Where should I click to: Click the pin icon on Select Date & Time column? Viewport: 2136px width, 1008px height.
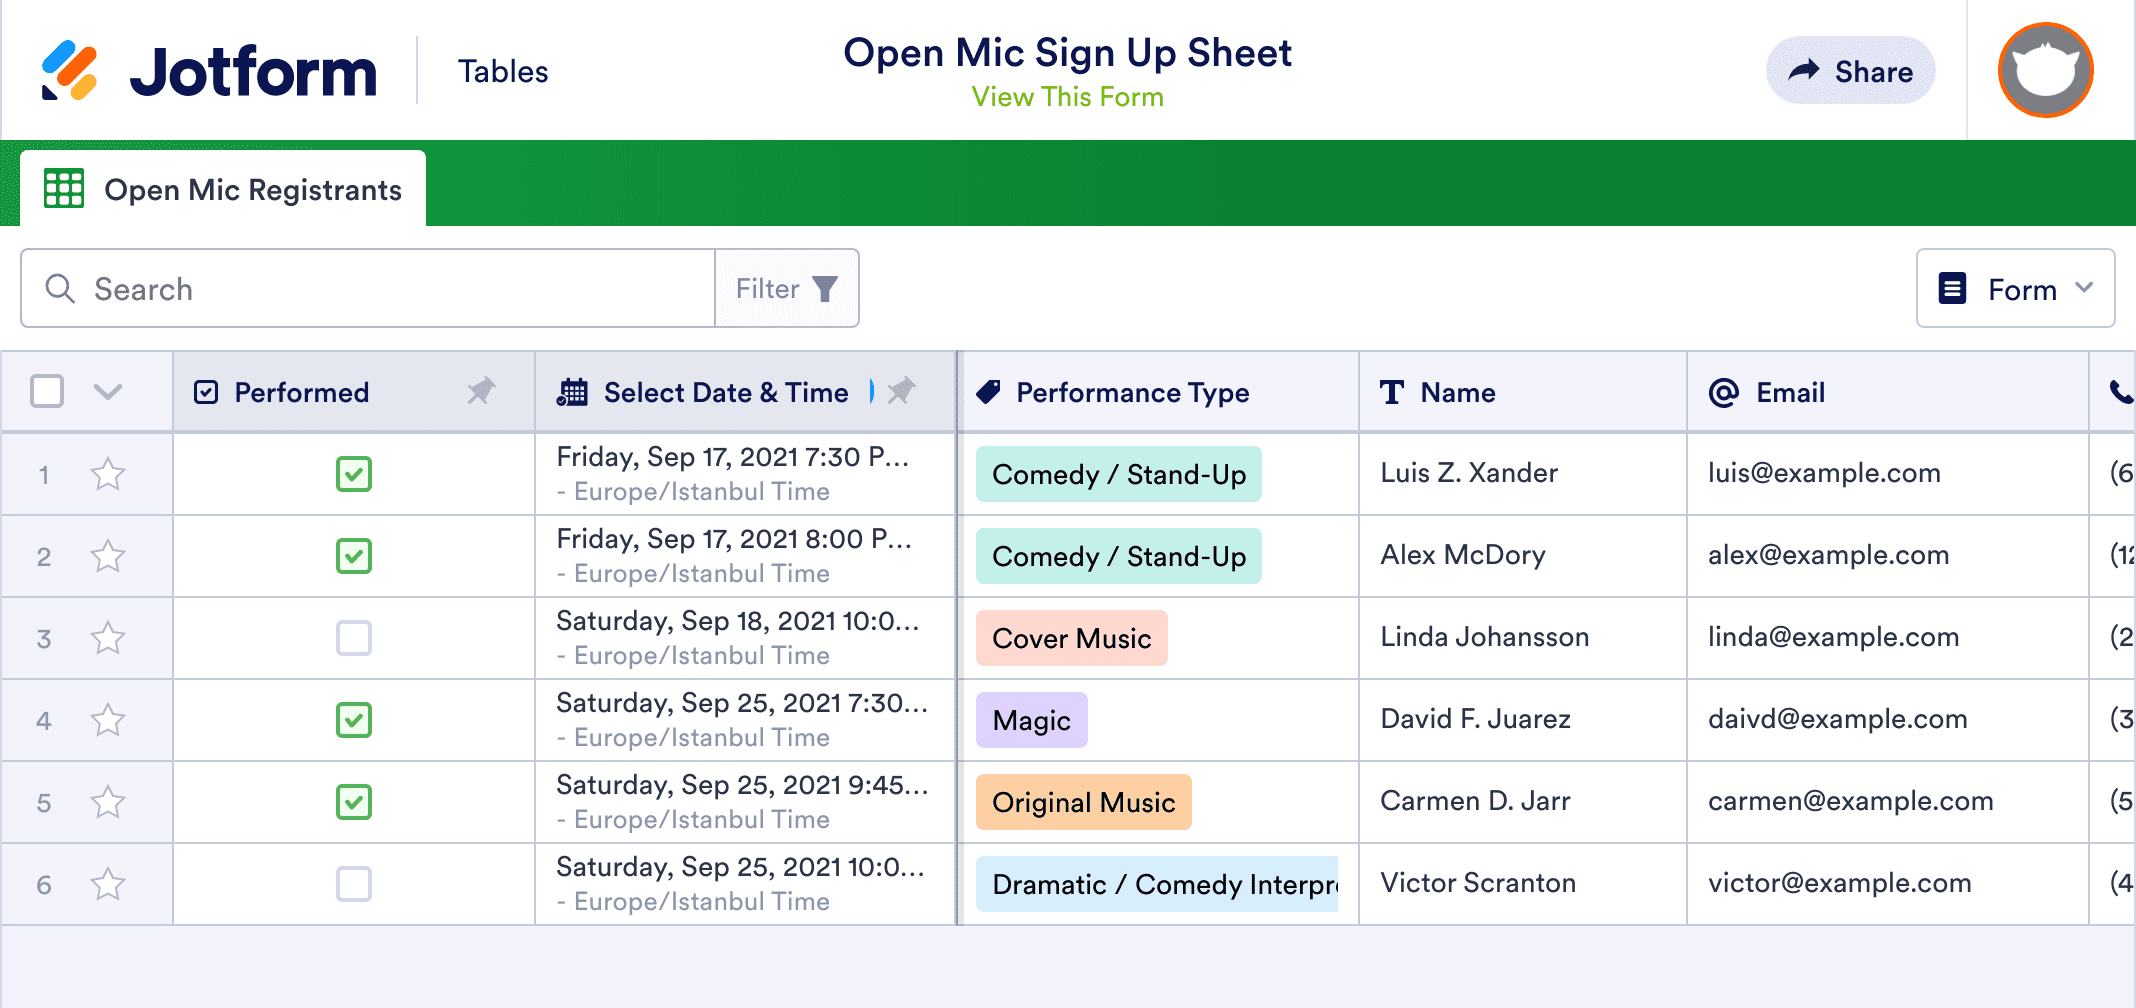pyautogui.click(x=902, y=391)
